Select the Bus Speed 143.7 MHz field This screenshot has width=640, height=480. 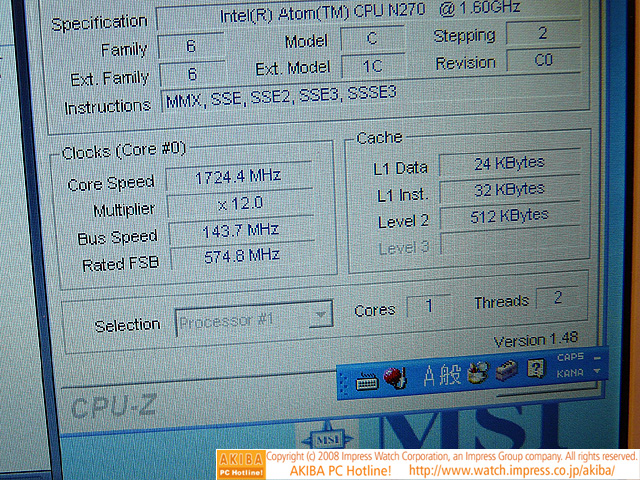(x=240, y=232)
